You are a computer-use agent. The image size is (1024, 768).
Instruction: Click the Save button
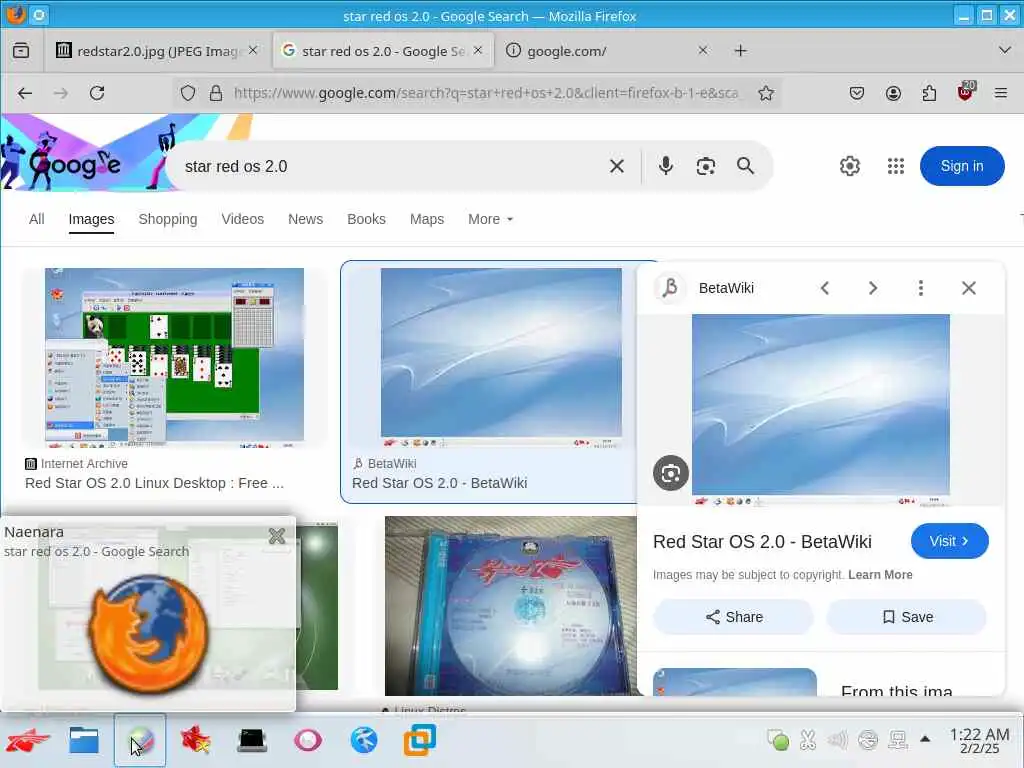click(x=906, y=617)
